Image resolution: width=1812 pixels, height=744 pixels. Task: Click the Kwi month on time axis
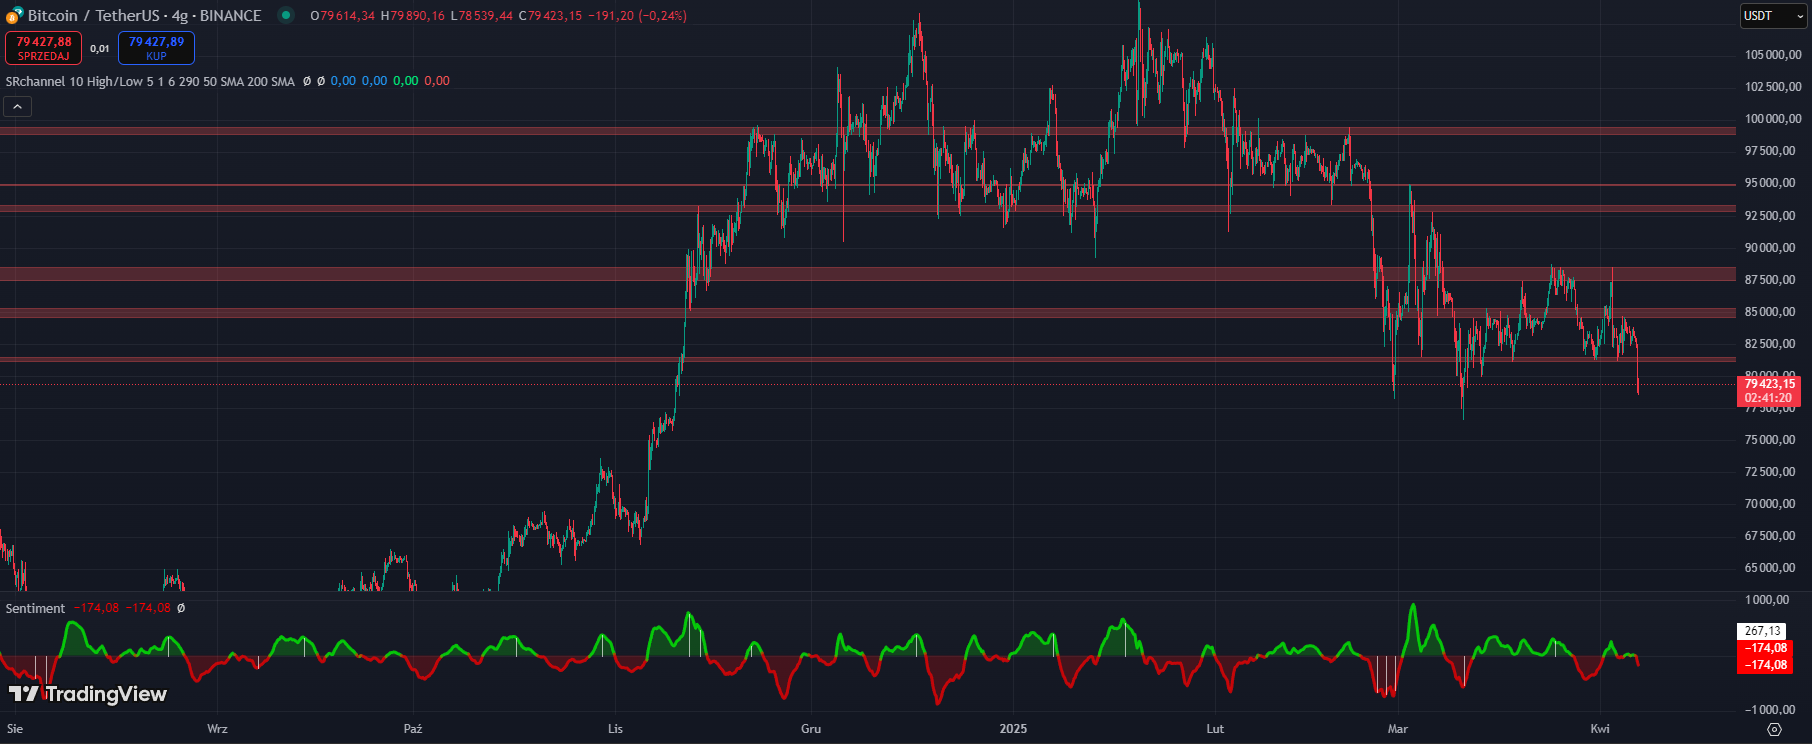[x=1600, y=729]
